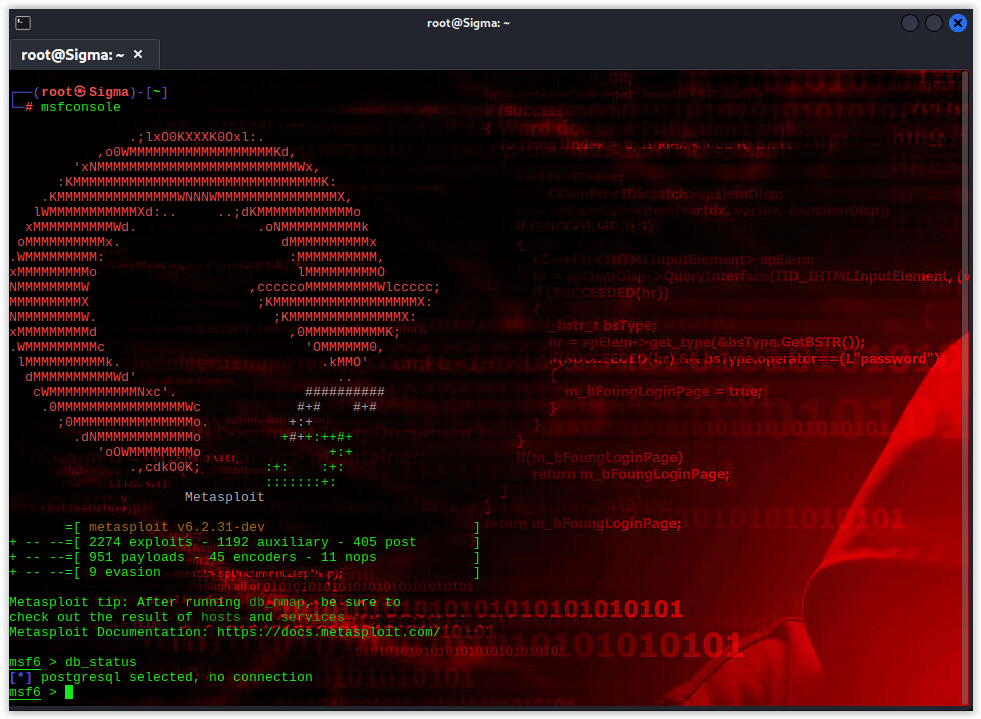981x719 pixels.
Task: Click the root@Sigma: ~ window title
Action: [468, 22]
